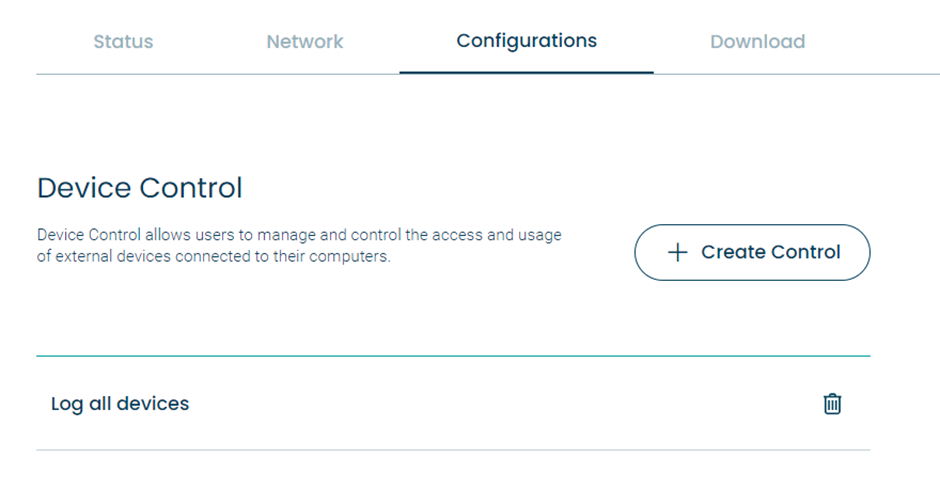Click the Device Control description paragraph

click(x=299, y=245)
